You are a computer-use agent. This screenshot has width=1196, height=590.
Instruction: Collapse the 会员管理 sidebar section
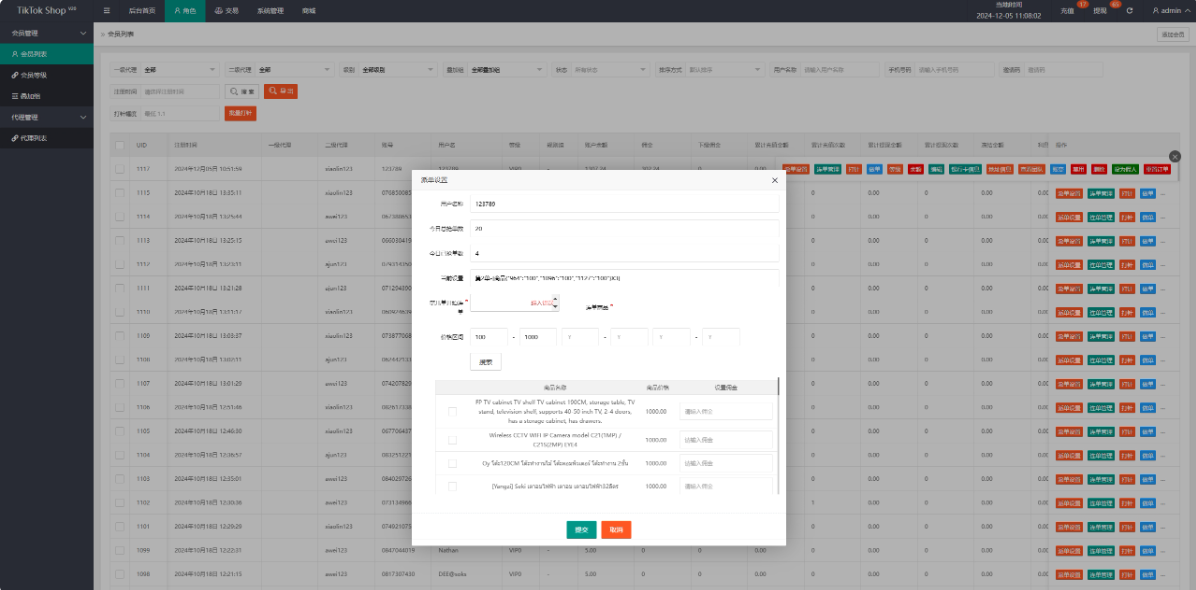tap(47, 33)
